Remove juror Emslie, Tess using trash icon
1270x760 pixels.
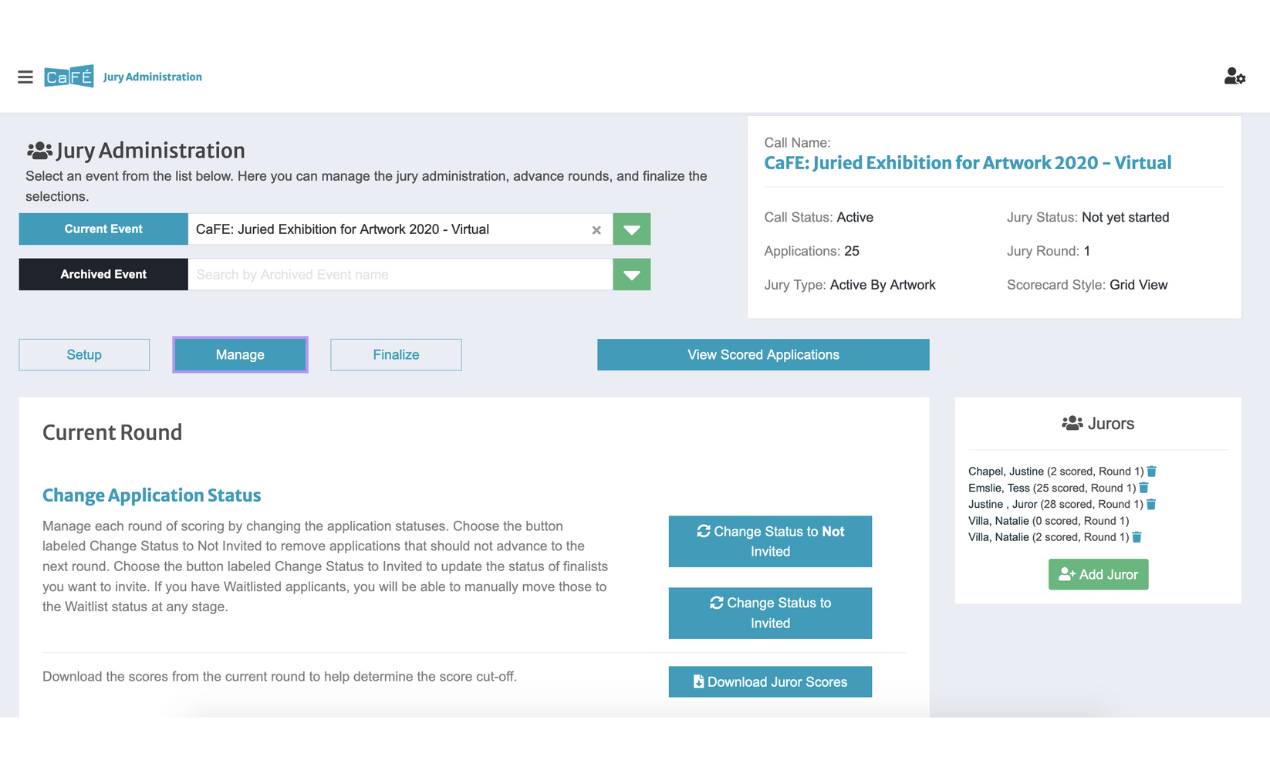coord(1144,488)
